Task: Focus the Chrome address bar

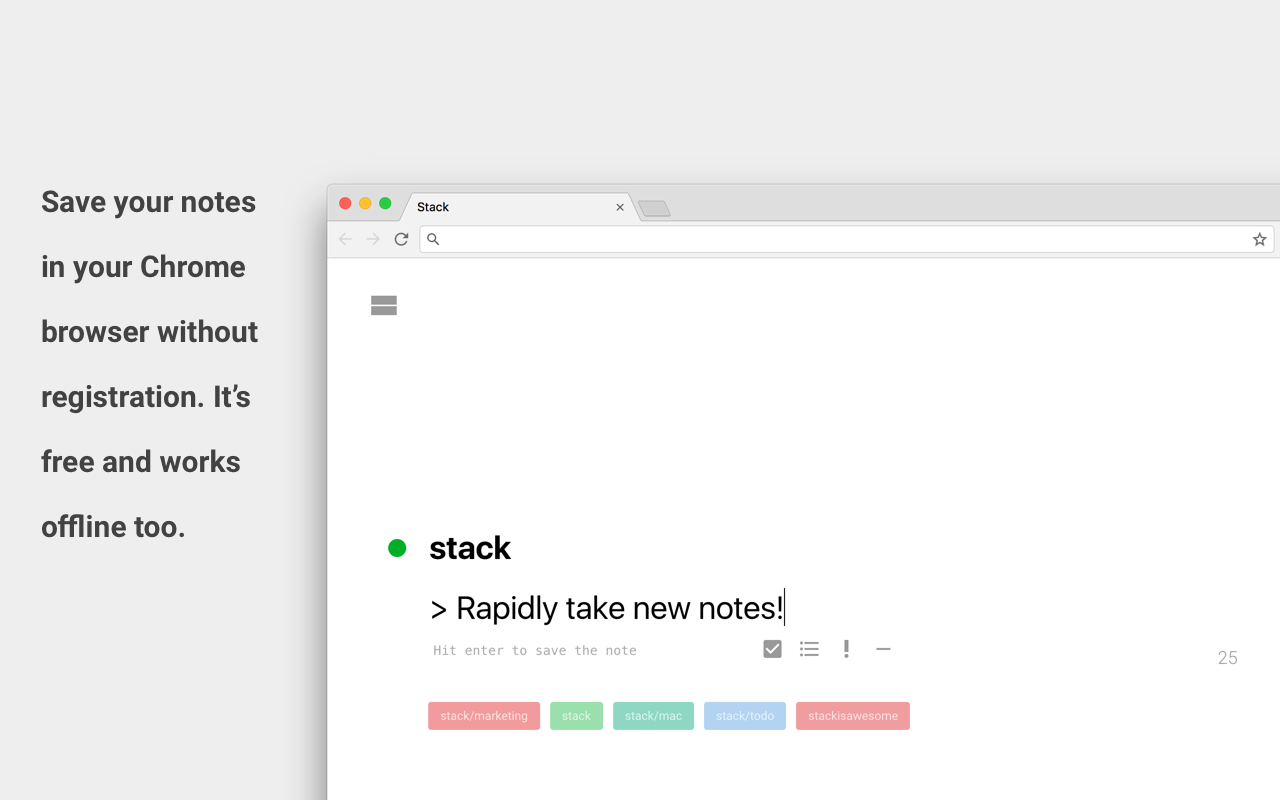Action: (846, 239)
